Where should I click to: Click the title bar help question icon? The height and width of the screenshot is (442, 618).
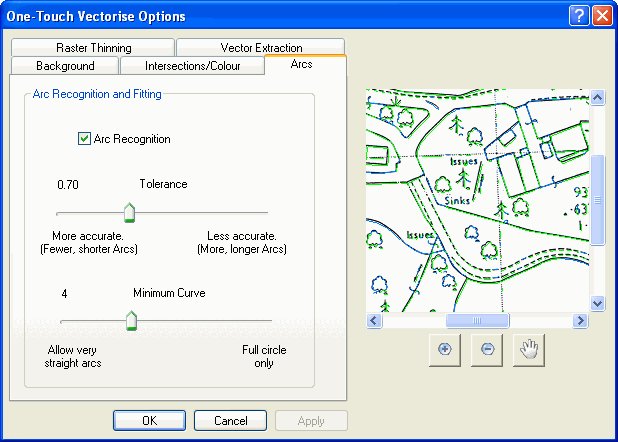(579, 16)
